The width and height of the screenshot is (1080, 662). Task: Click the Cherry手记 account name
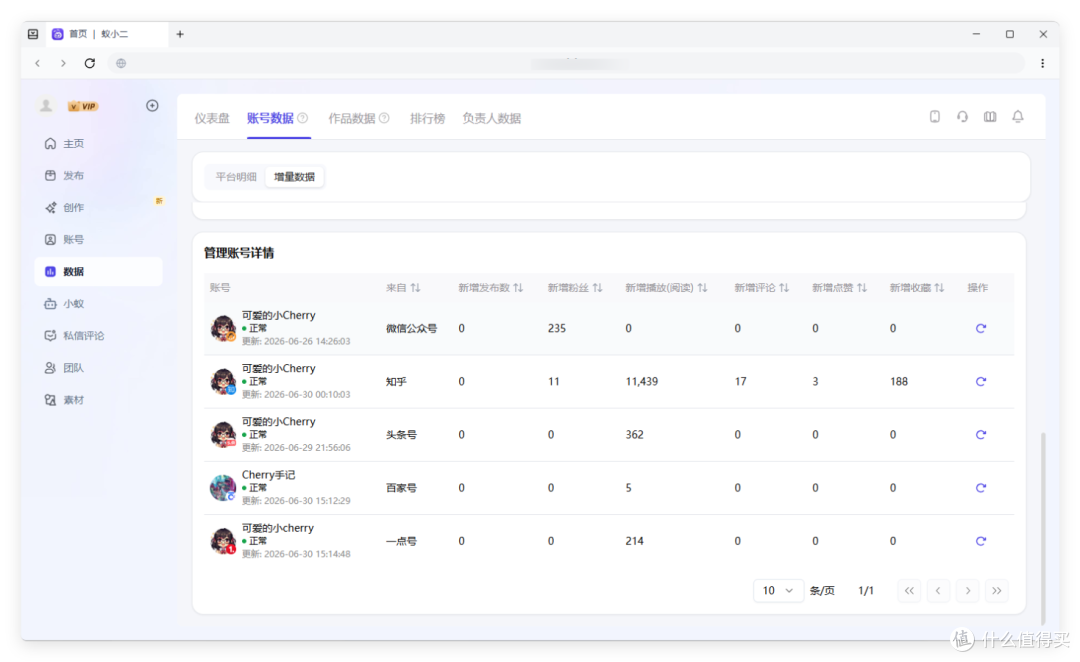[269, 475]
